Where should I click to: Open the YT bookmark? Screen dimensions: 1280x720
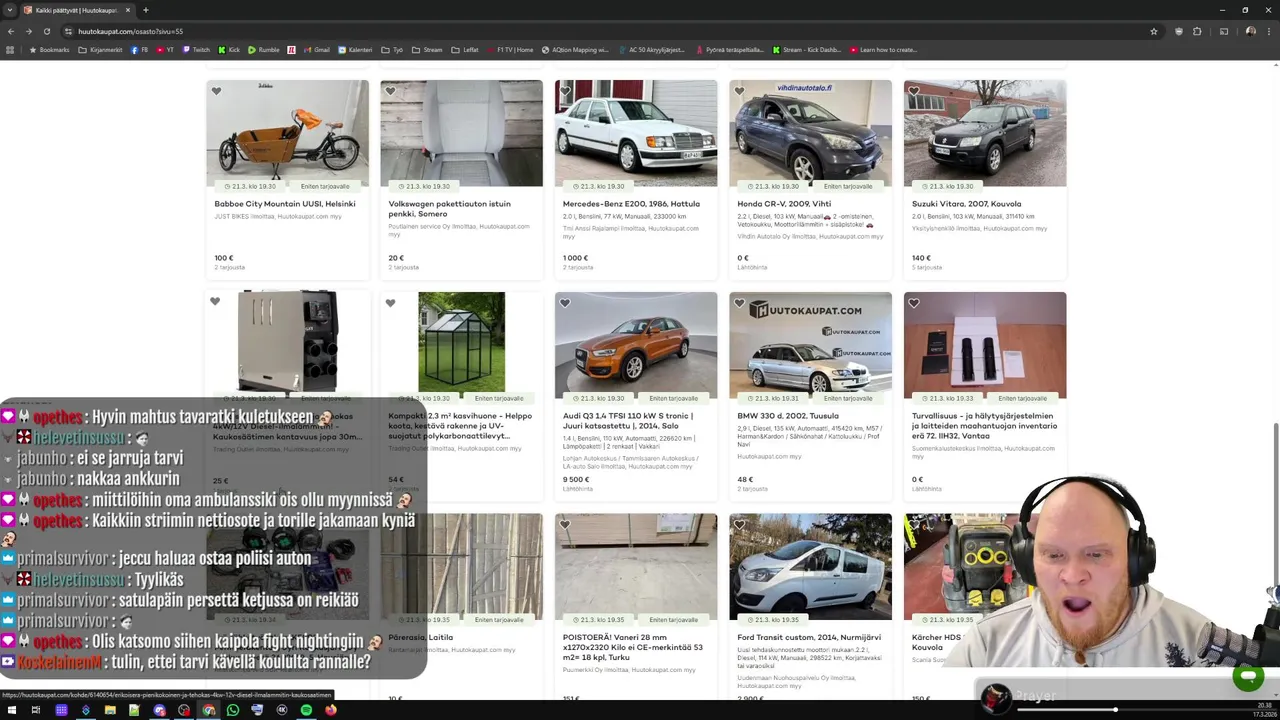click(165, 50)
